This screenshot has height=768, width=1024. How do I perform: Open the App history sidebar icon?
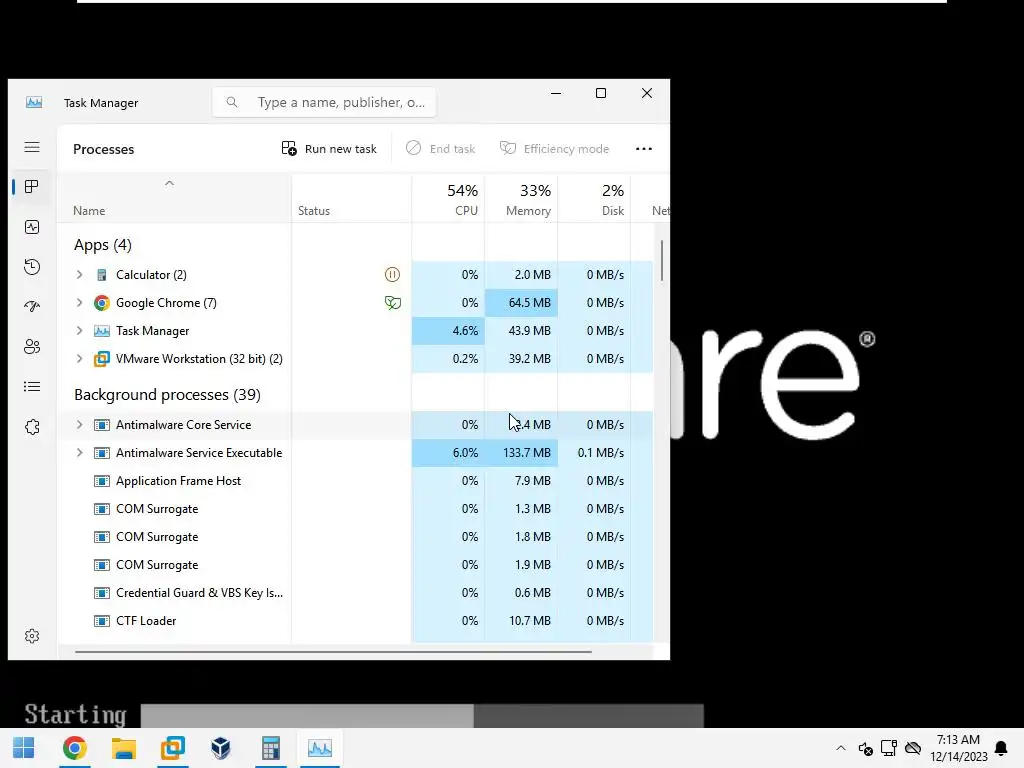(x=32, y=266)
